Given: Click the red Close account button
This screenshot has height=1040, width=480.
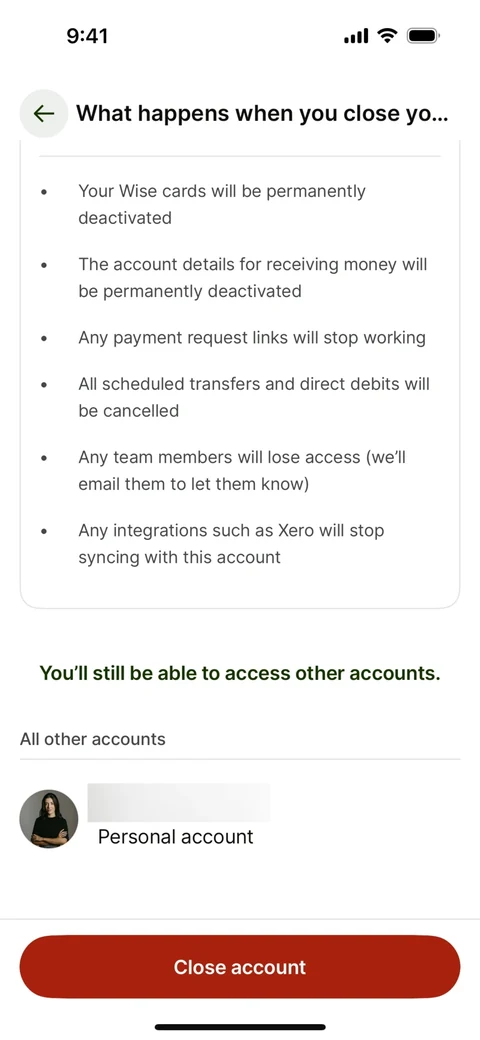Looking at the screenshot, I should (240, 966).
